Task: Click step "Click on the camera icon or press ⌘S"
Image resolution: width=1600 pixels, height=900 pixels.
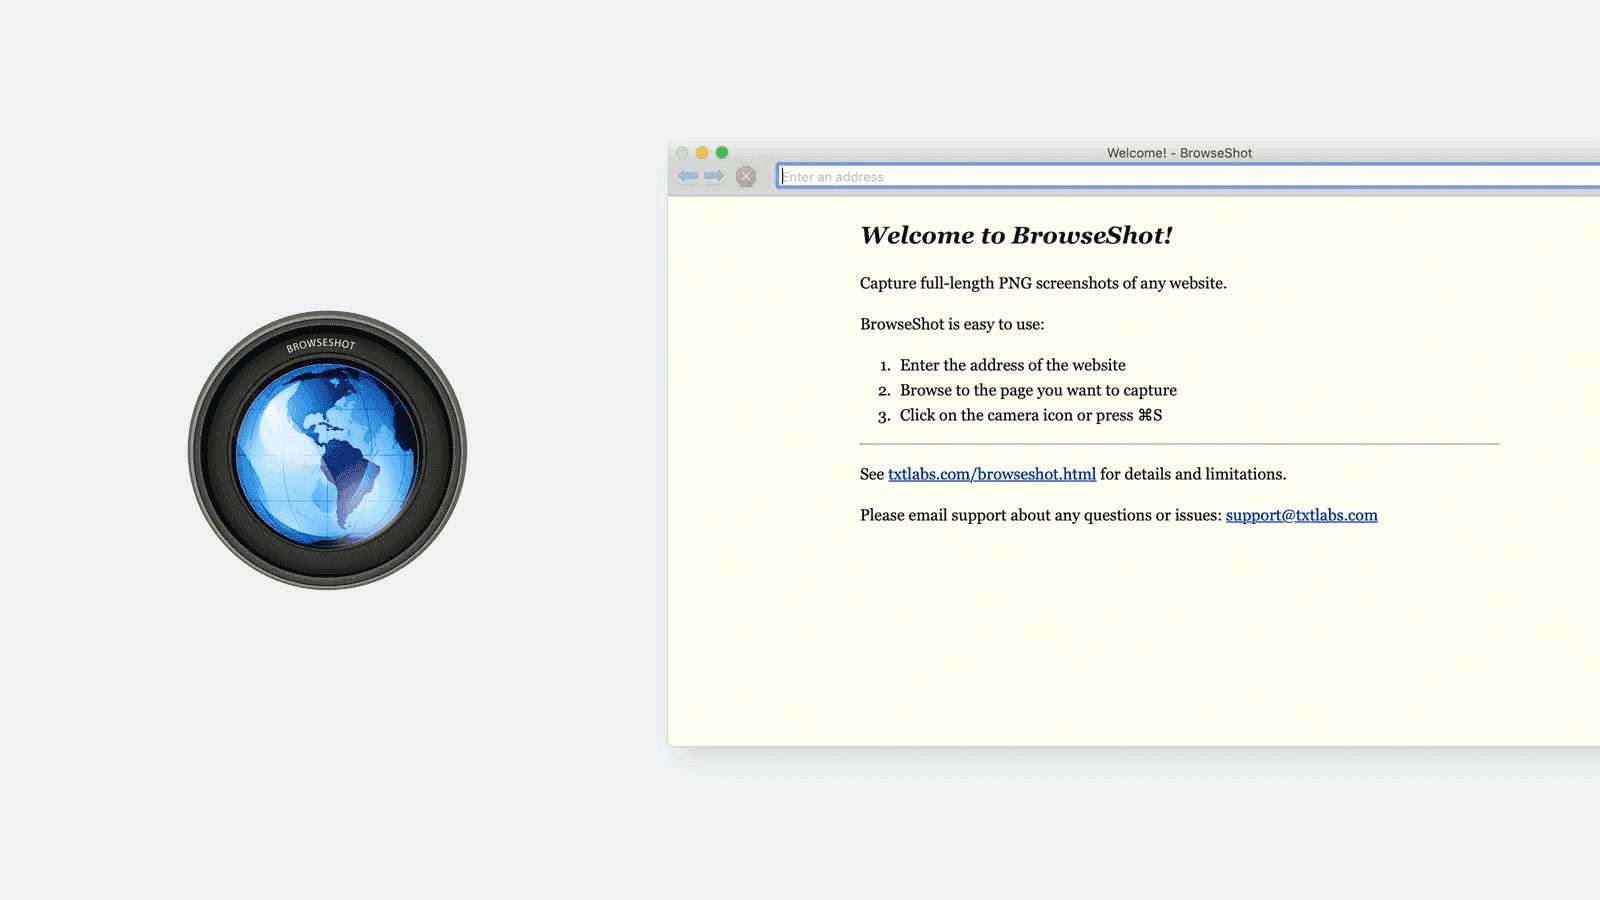Action: tap(1031, 415)
